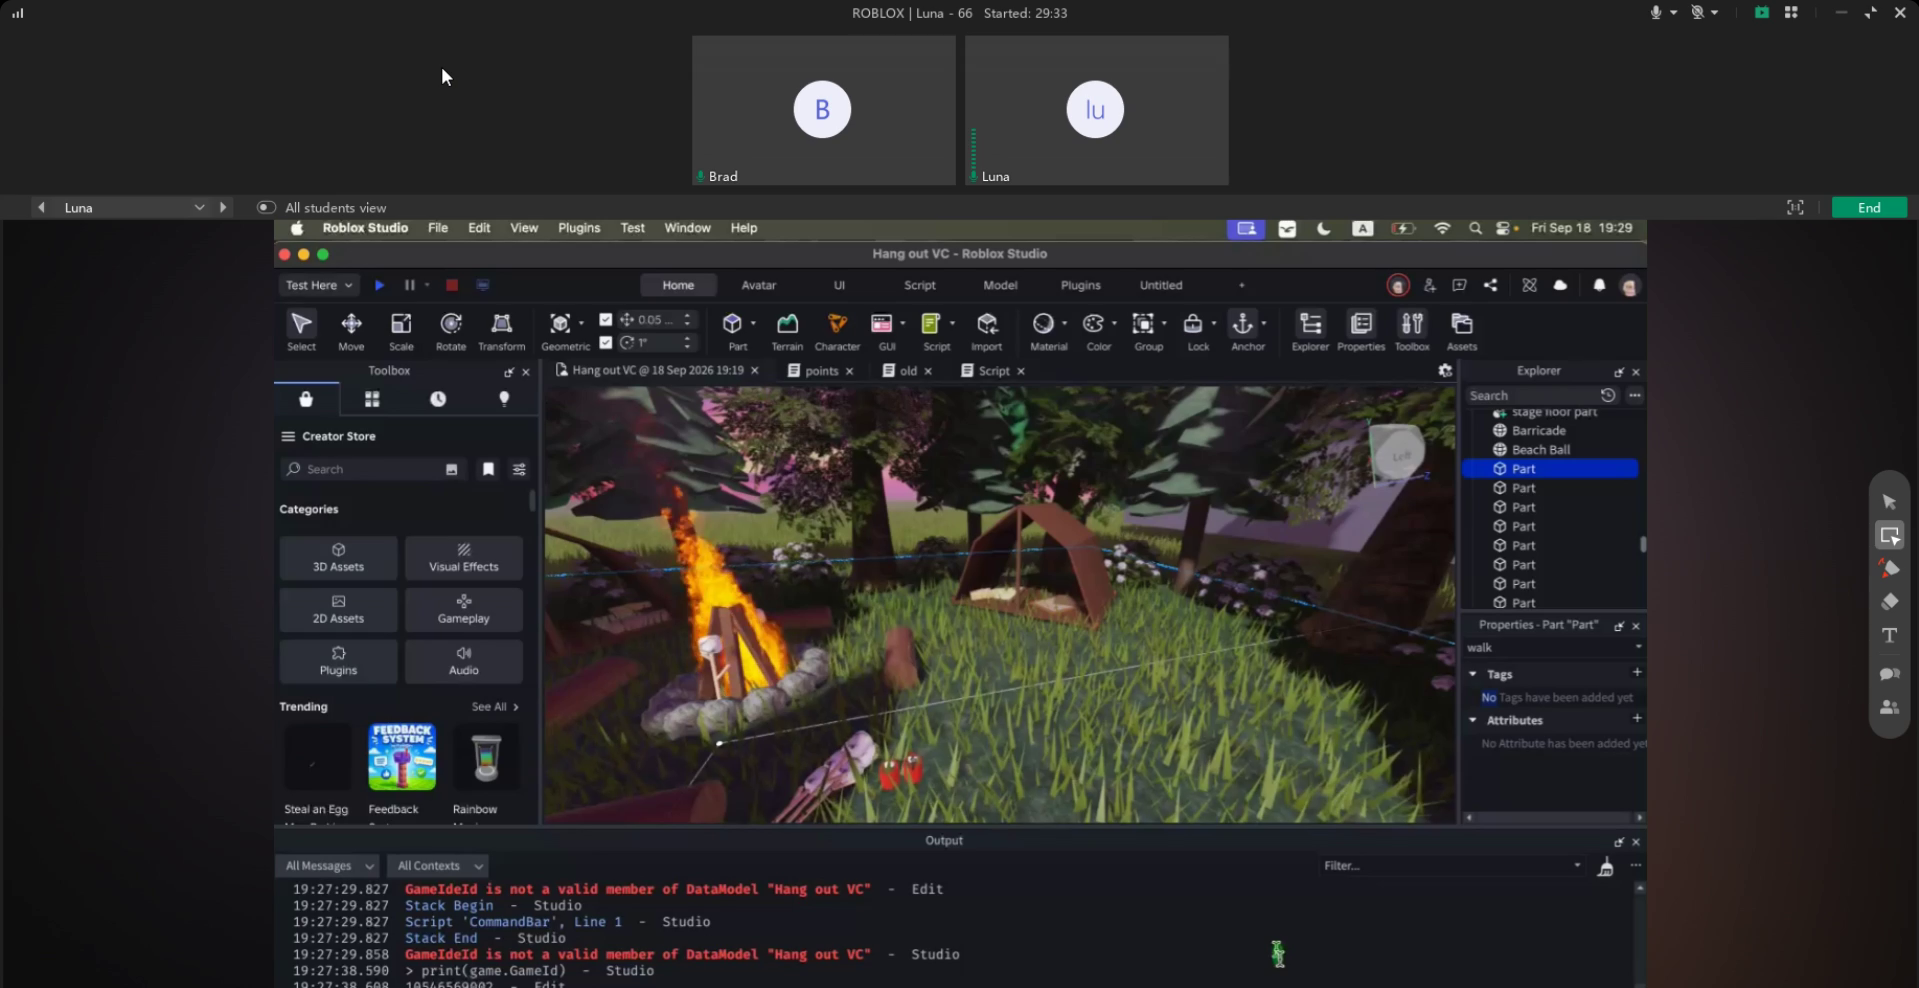
Task: Switch to the Model ribbon tab
Action: coord(1000,285)
